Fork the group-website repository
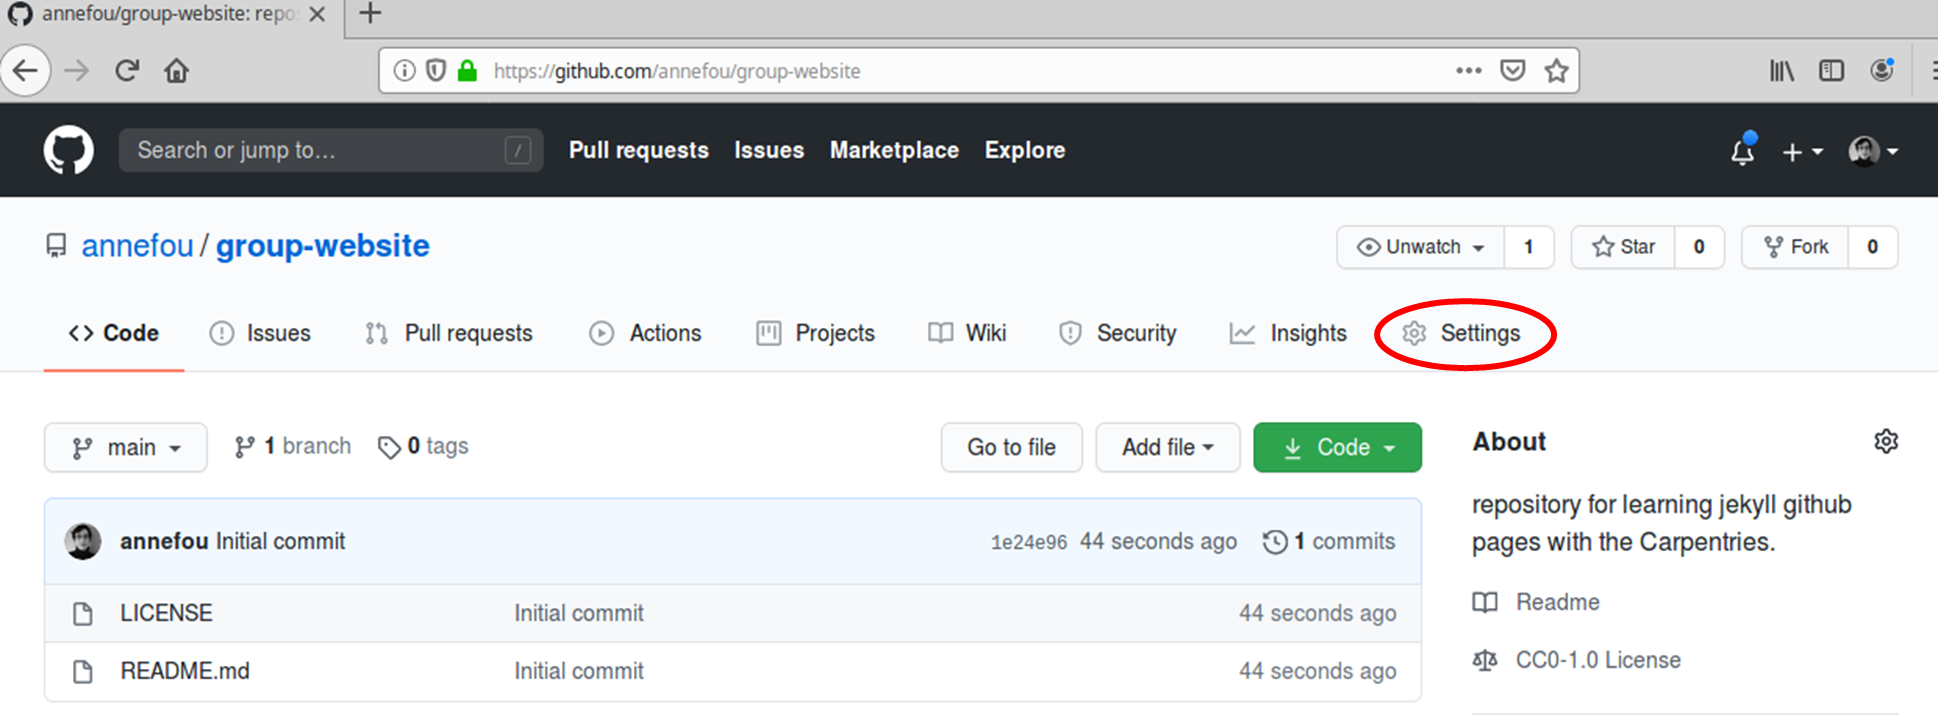Image resolution: width=1938 pixels, height=718 pixels. pos(1795,247)
